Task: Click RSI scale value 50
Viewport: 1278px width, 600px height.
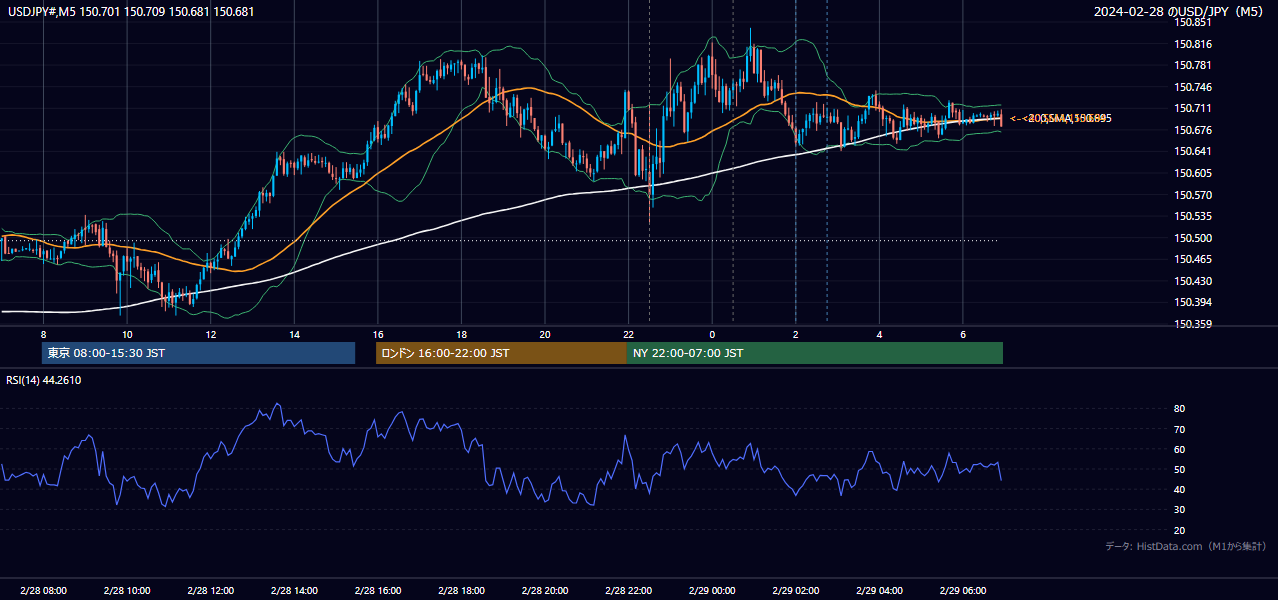Action: (x=1180, y=469)
